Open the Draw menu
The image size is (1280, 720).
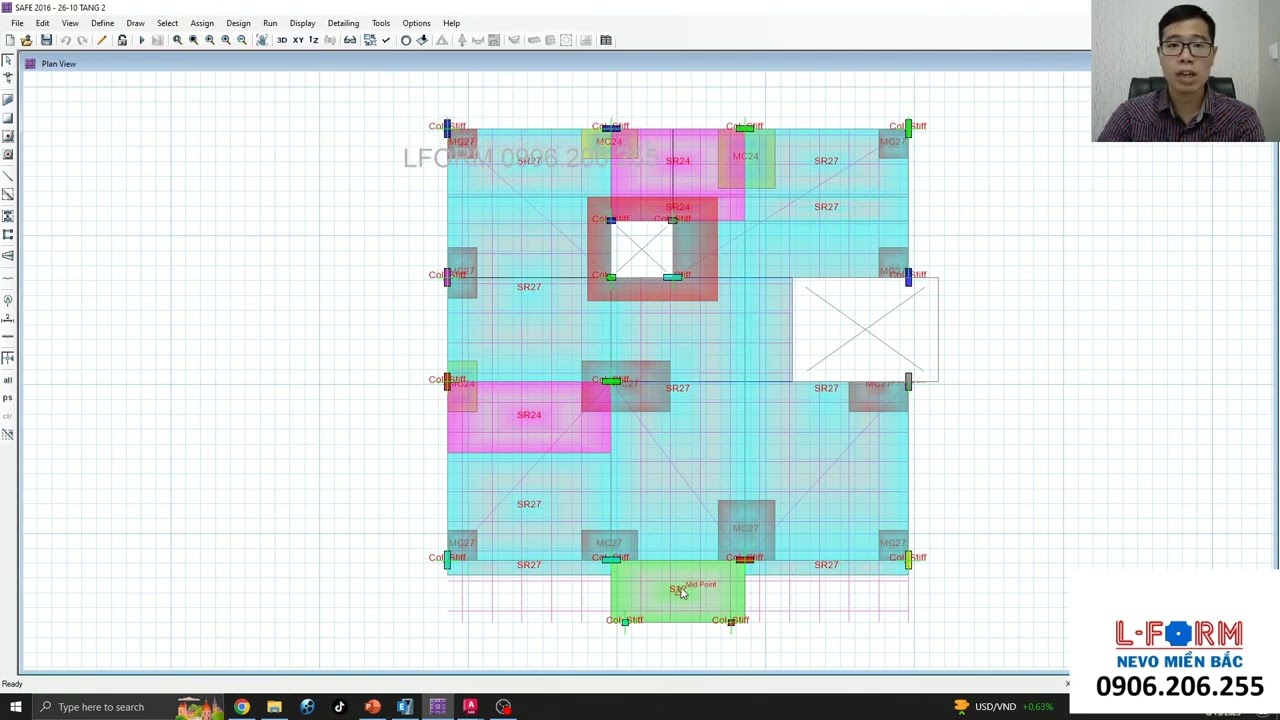[x=135, y=23]
